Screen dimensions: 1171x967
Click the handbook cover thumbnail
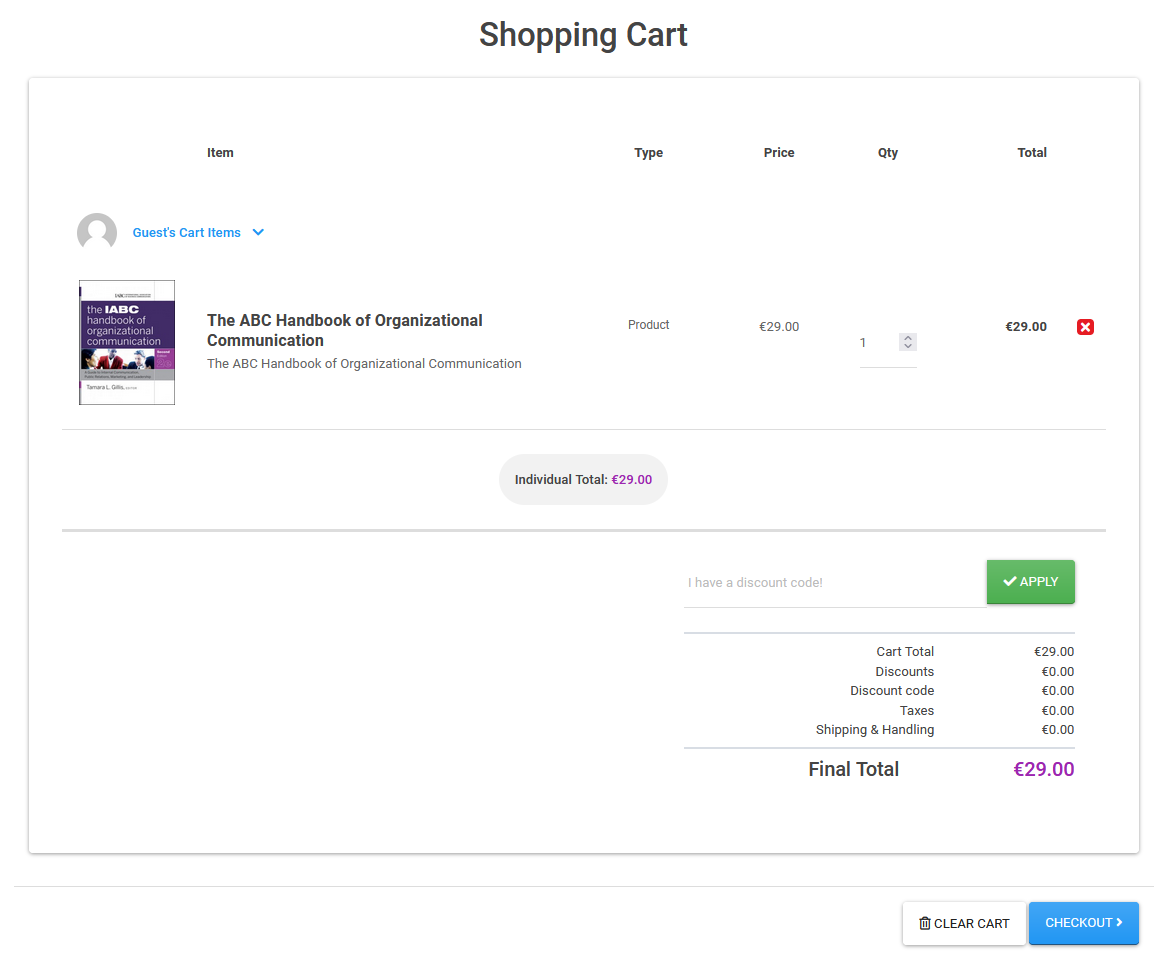point(127,342)
